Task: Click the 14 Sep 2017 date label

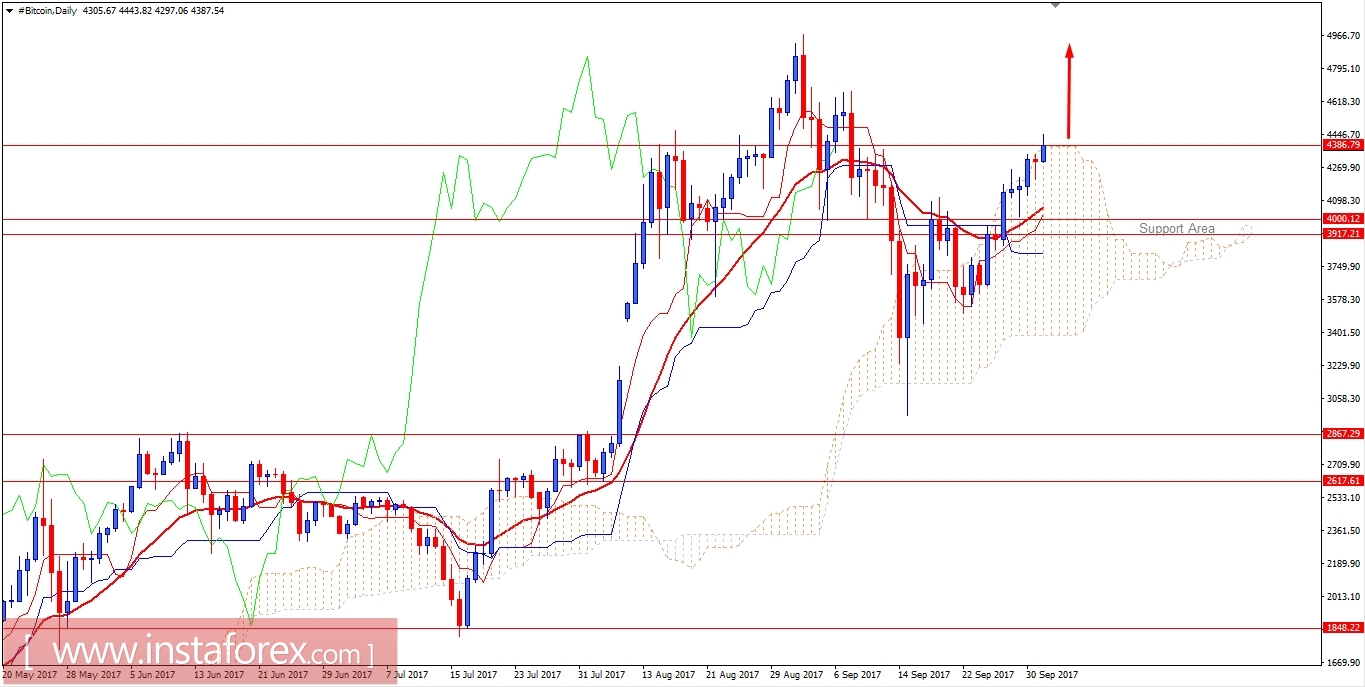Action: 924,675
